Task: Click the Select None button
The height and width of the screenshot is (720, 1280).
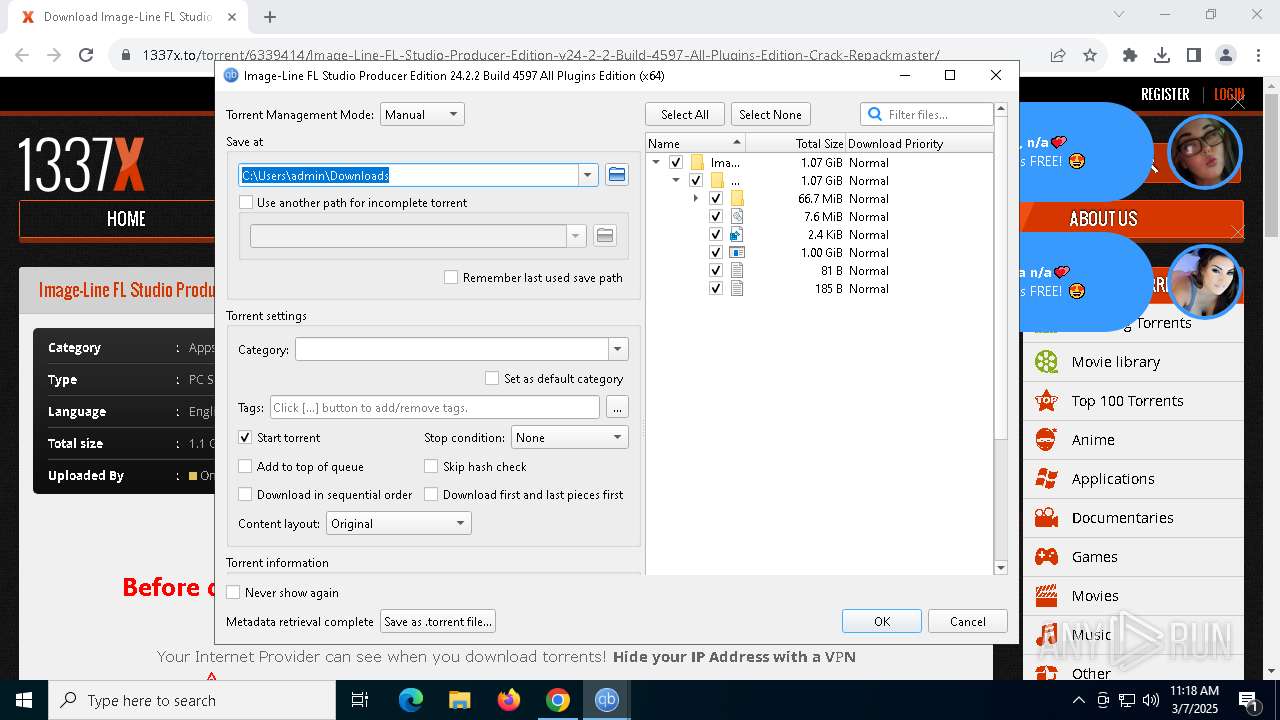Action: click(770, 115)
